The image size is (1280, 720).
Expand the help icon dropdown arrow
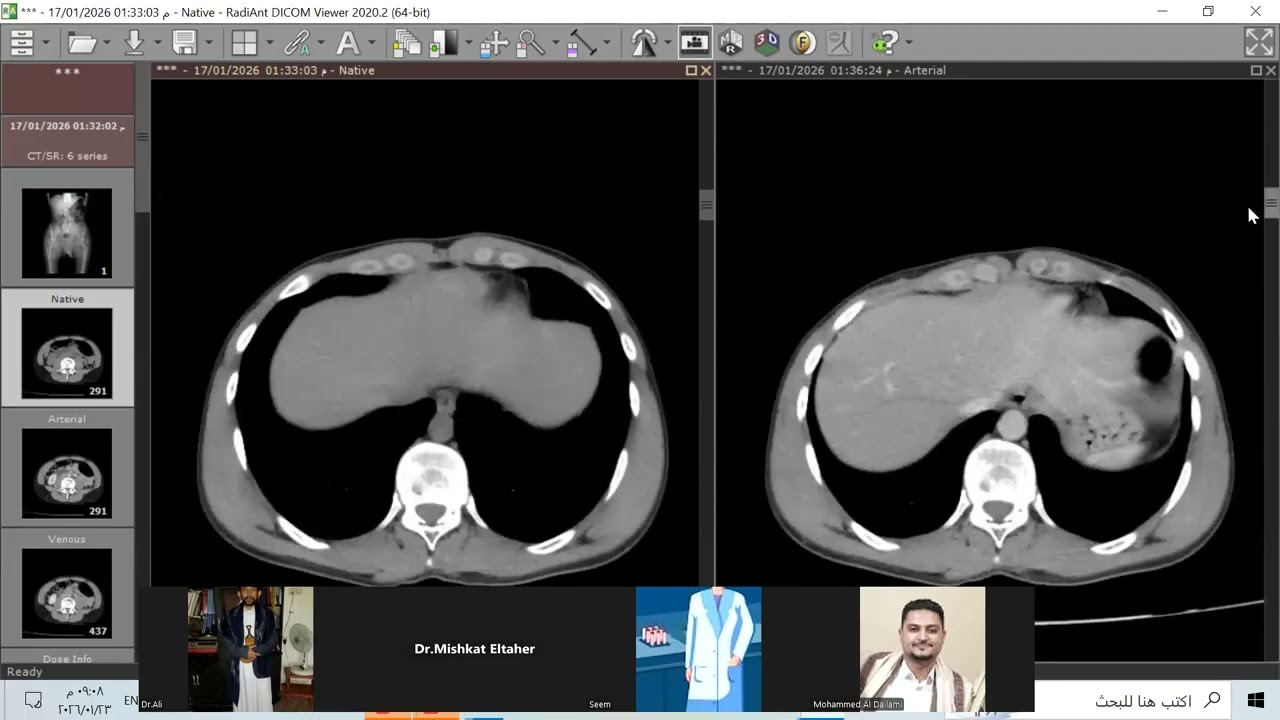point(908,43)
